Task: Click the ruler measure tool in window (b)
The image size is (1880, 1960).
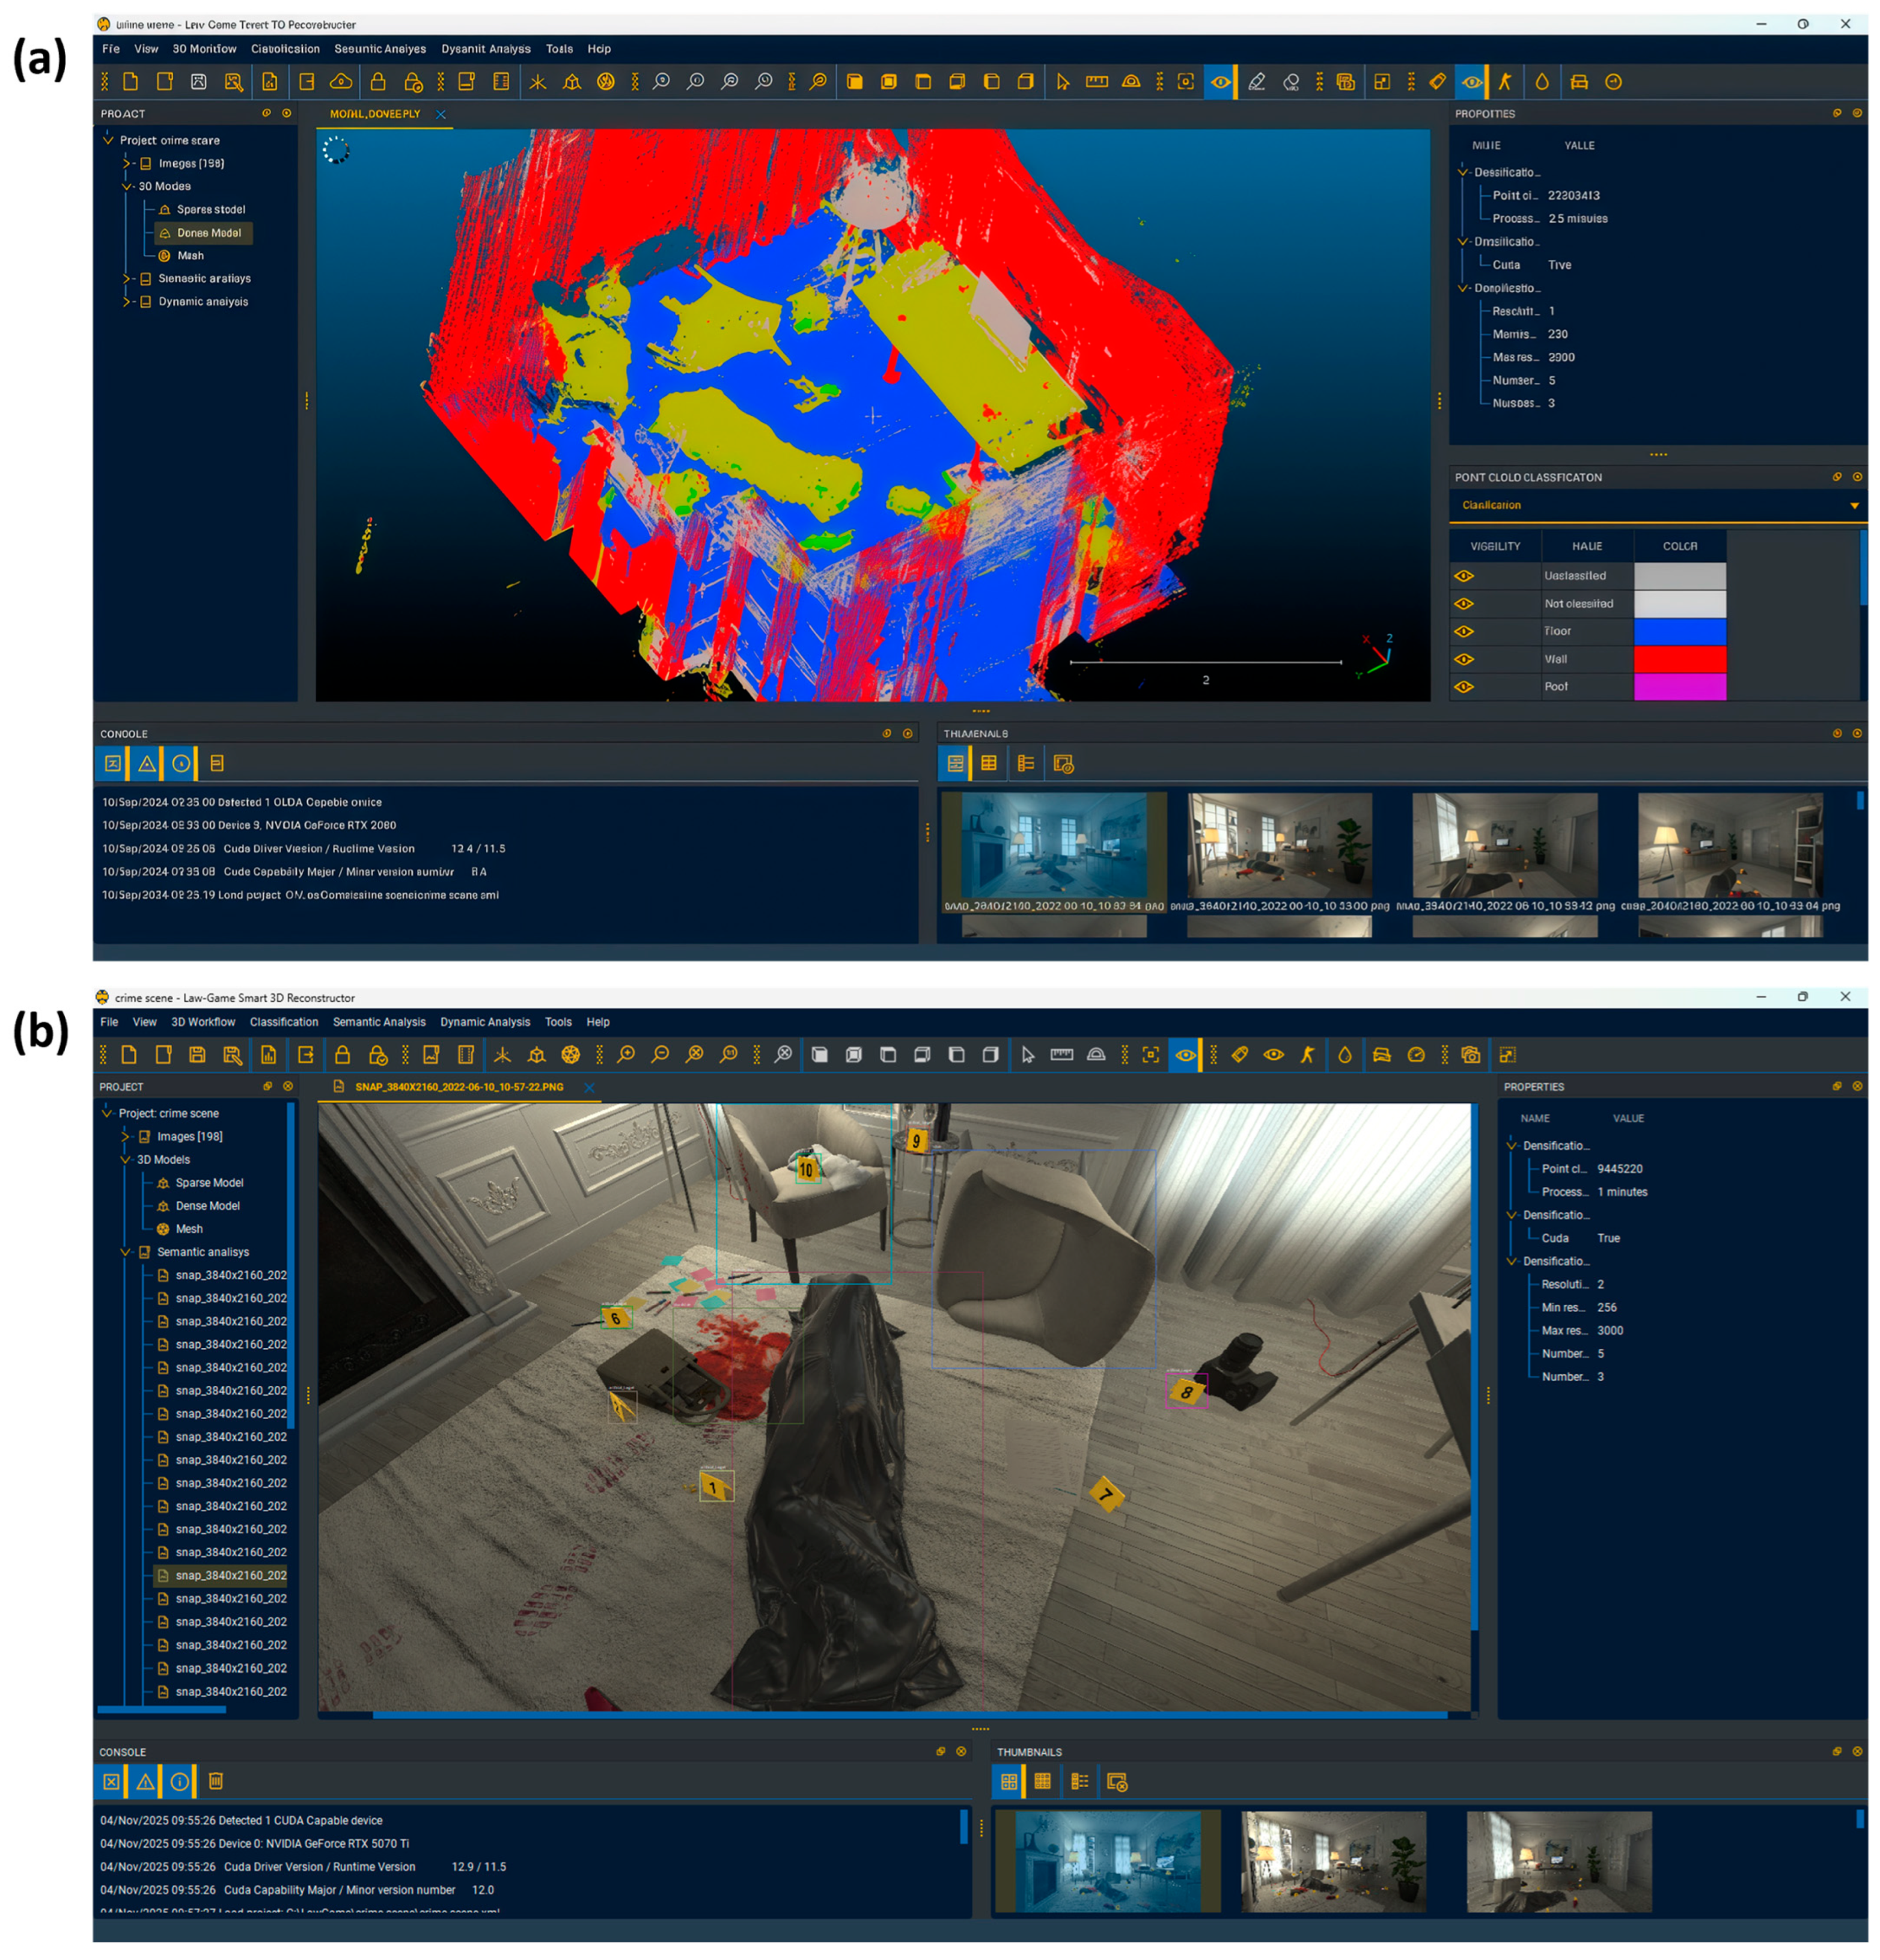Action: (1061, 1054)
